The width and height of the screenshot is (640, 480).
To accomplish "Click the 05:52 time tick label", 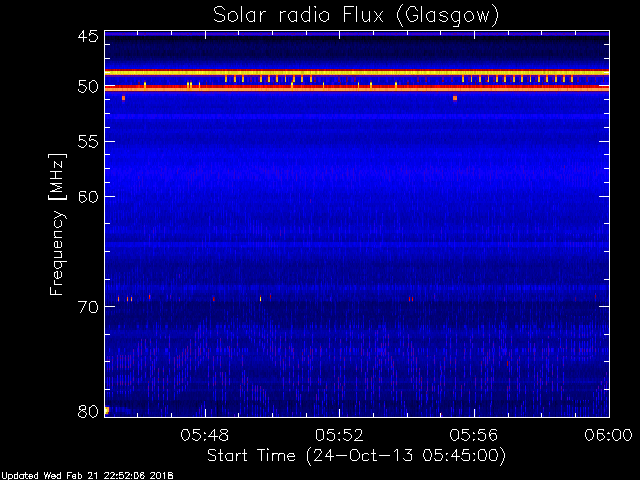I will (339, 435).
